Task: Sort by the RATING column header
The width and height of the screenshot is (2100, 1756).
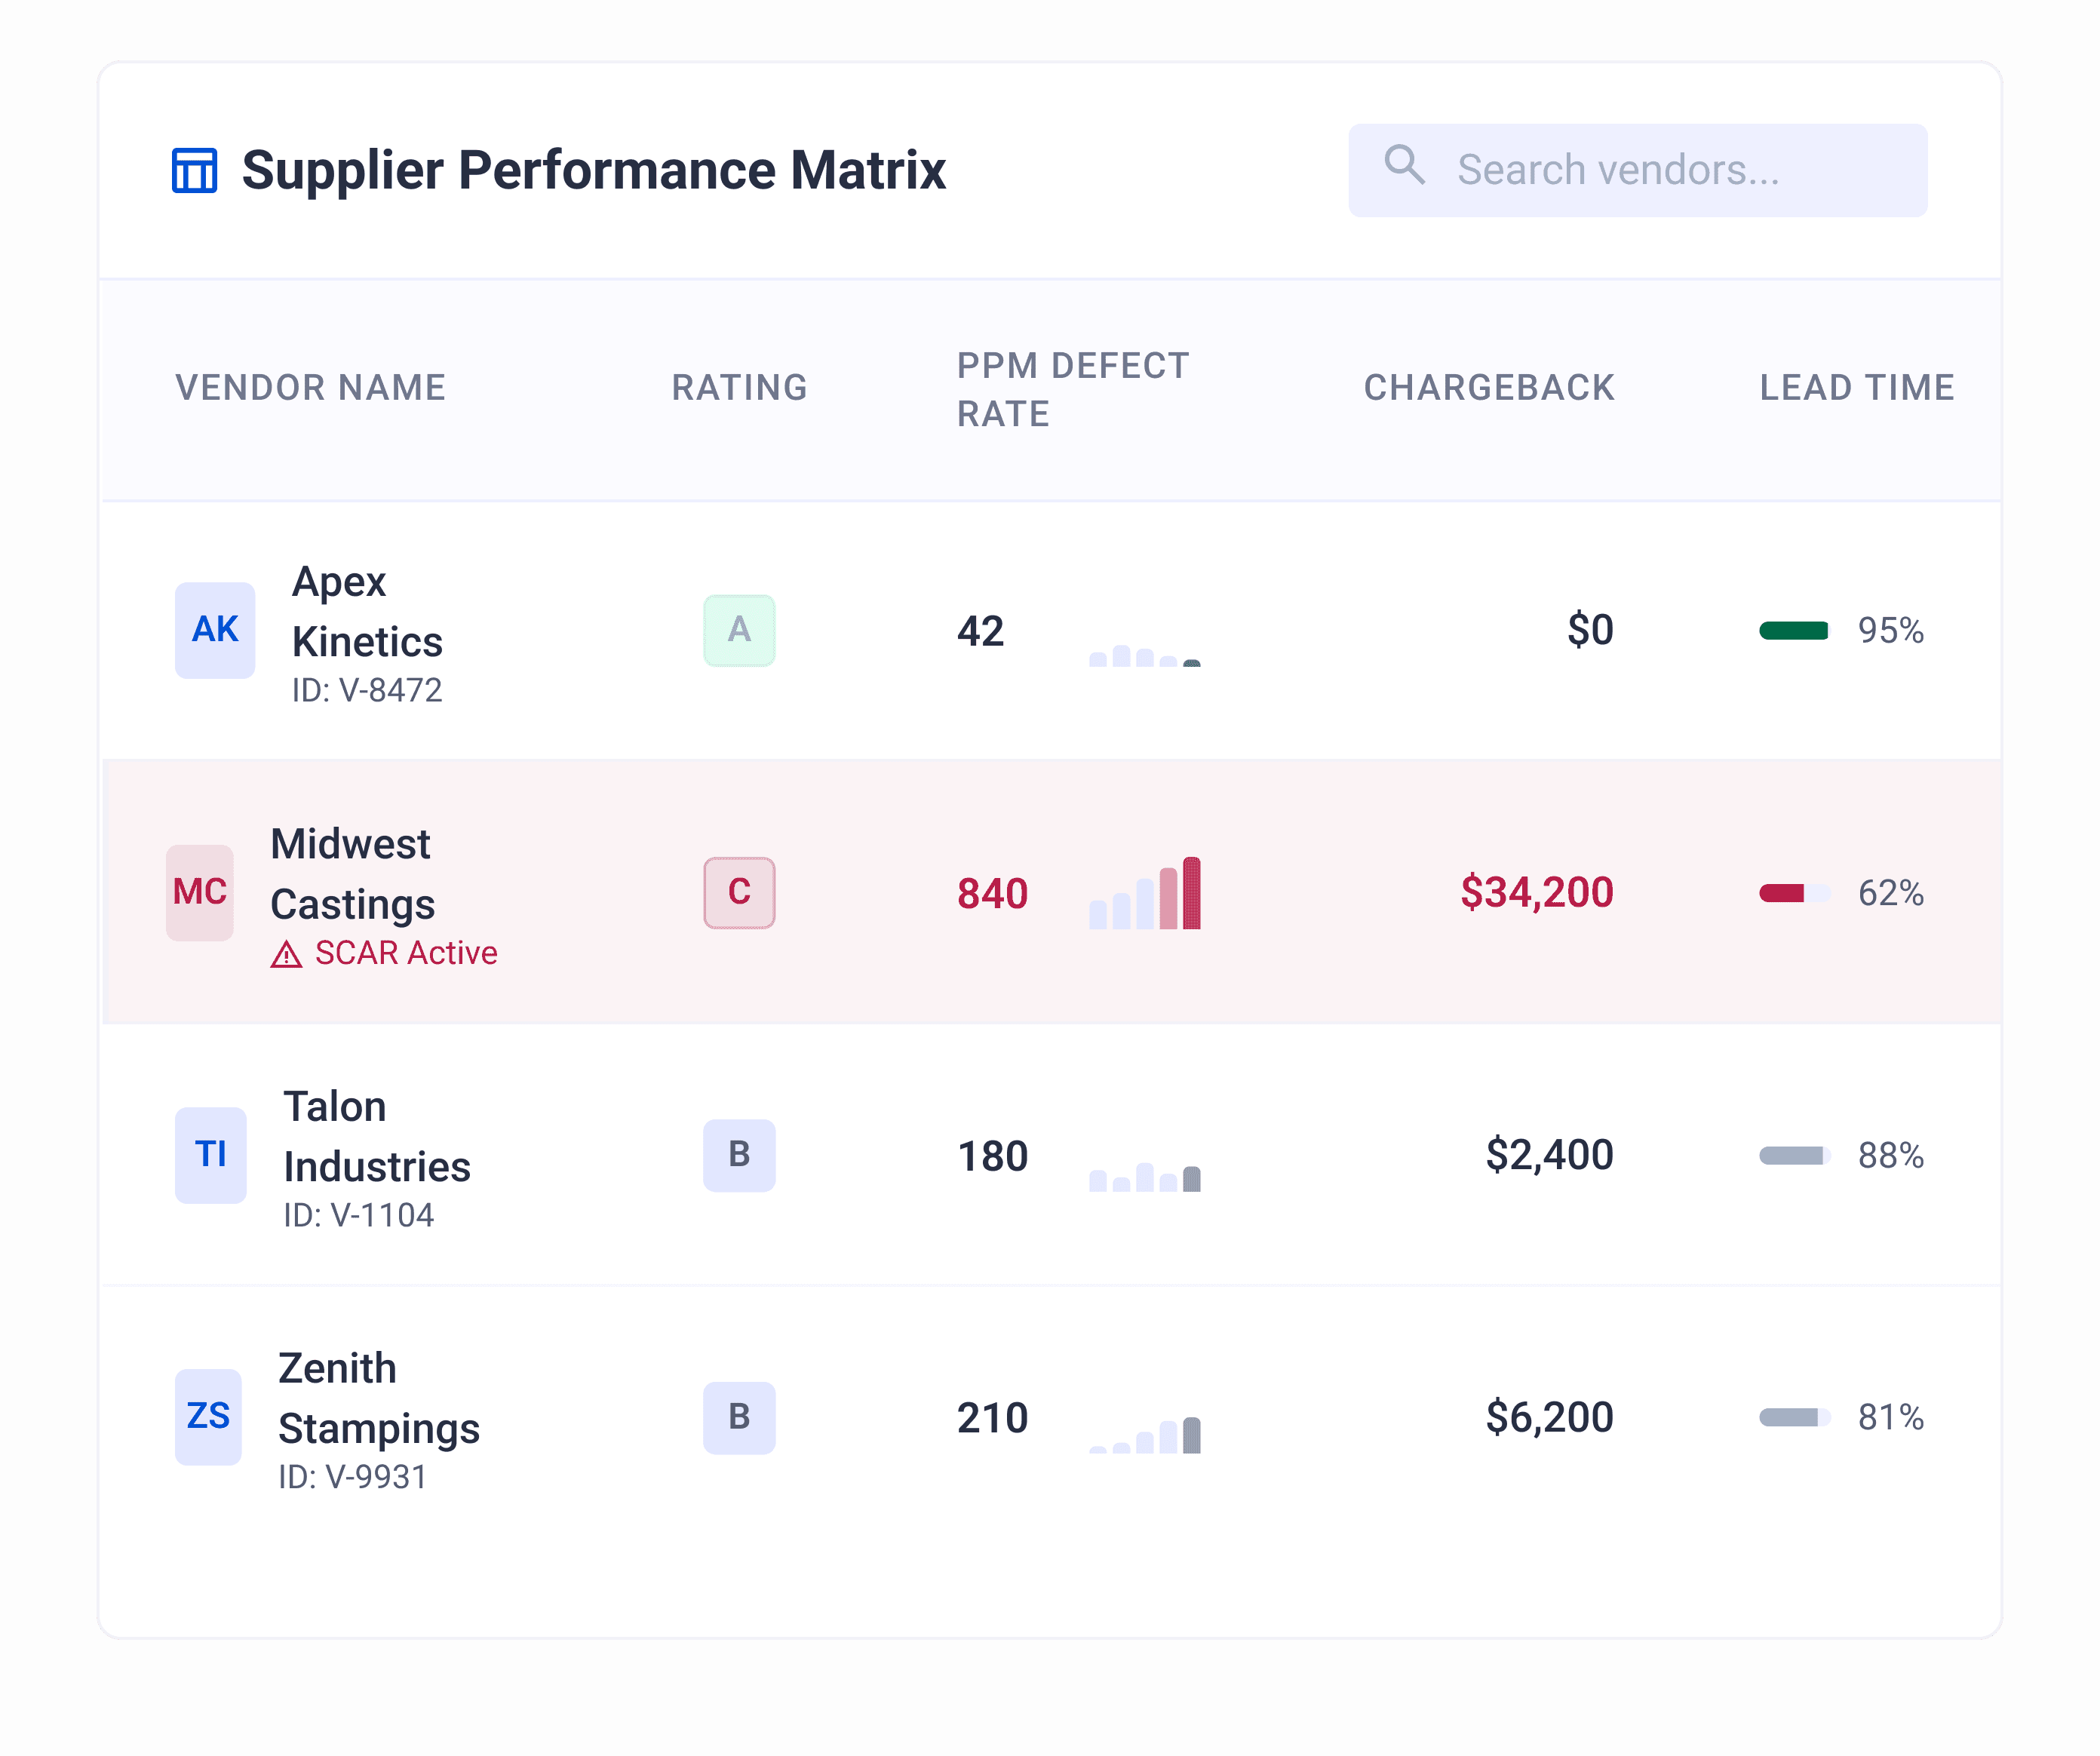Action: (739, 388)
